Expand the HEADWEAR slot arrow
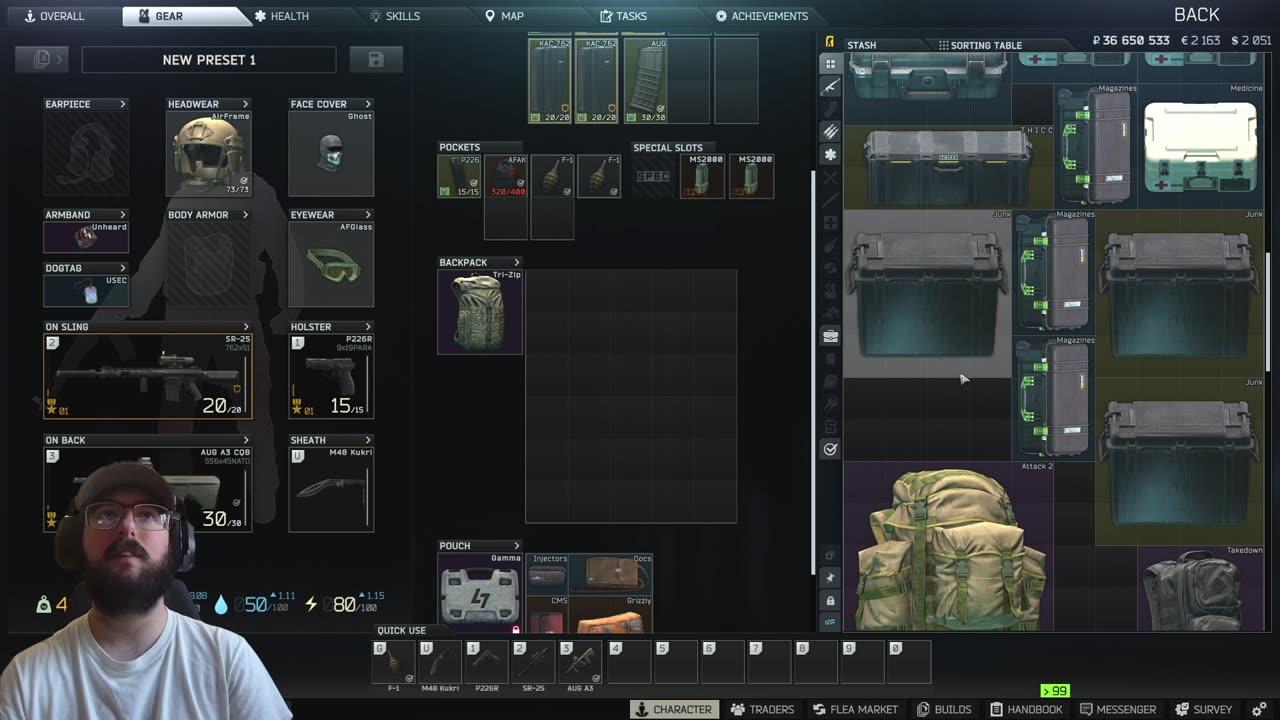Screen dimensions: 1280x720 click(x=246, y=104)
